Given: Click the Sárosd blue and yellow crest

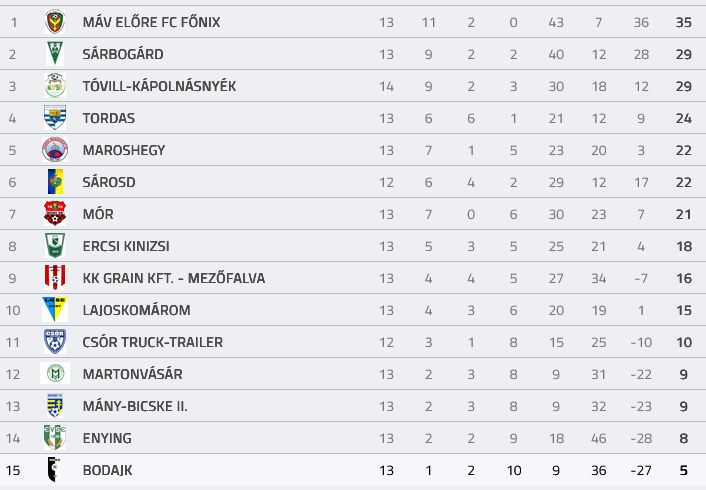Looking at the screenshot, I should point(55,181).
